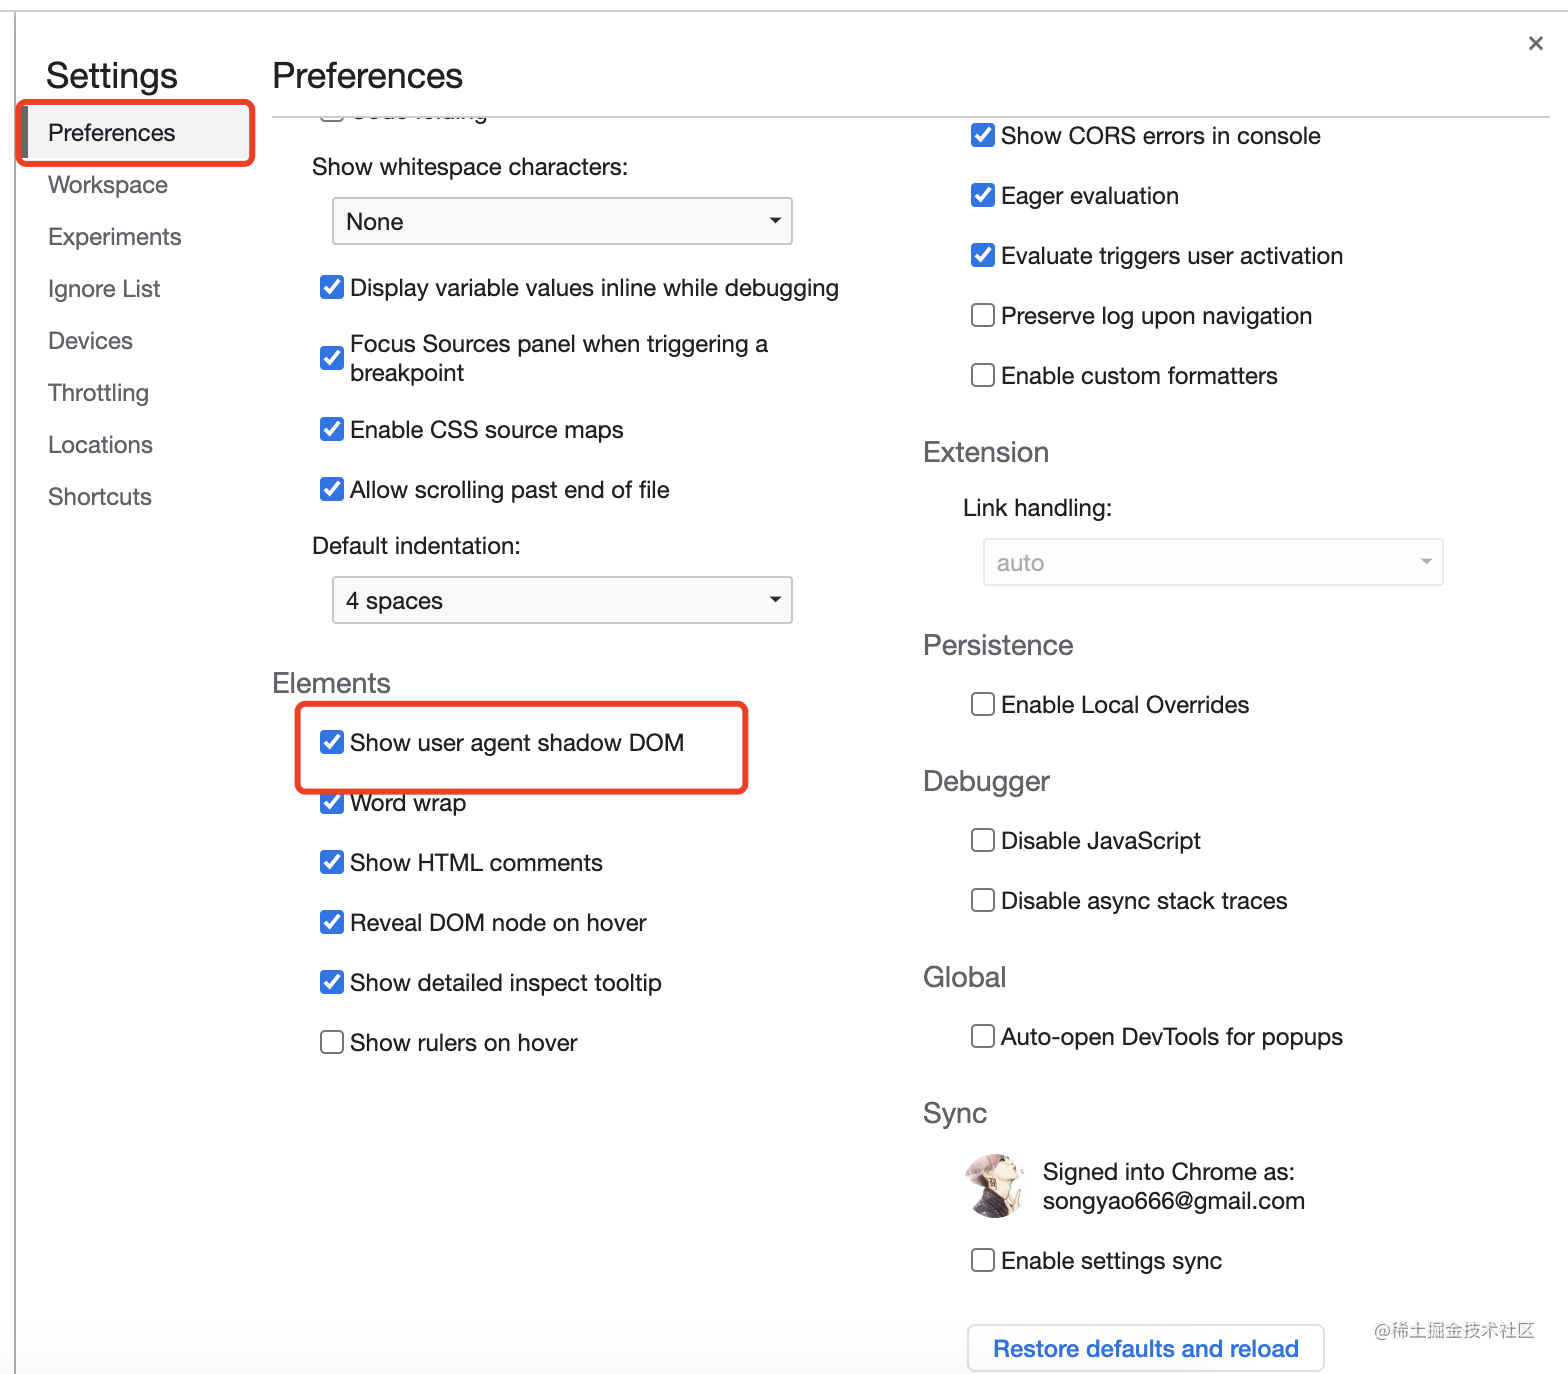The width and height of the screenshot is (1568, 1374).
Task: Open the Ignore List tab
Action: tap(104, 289)
